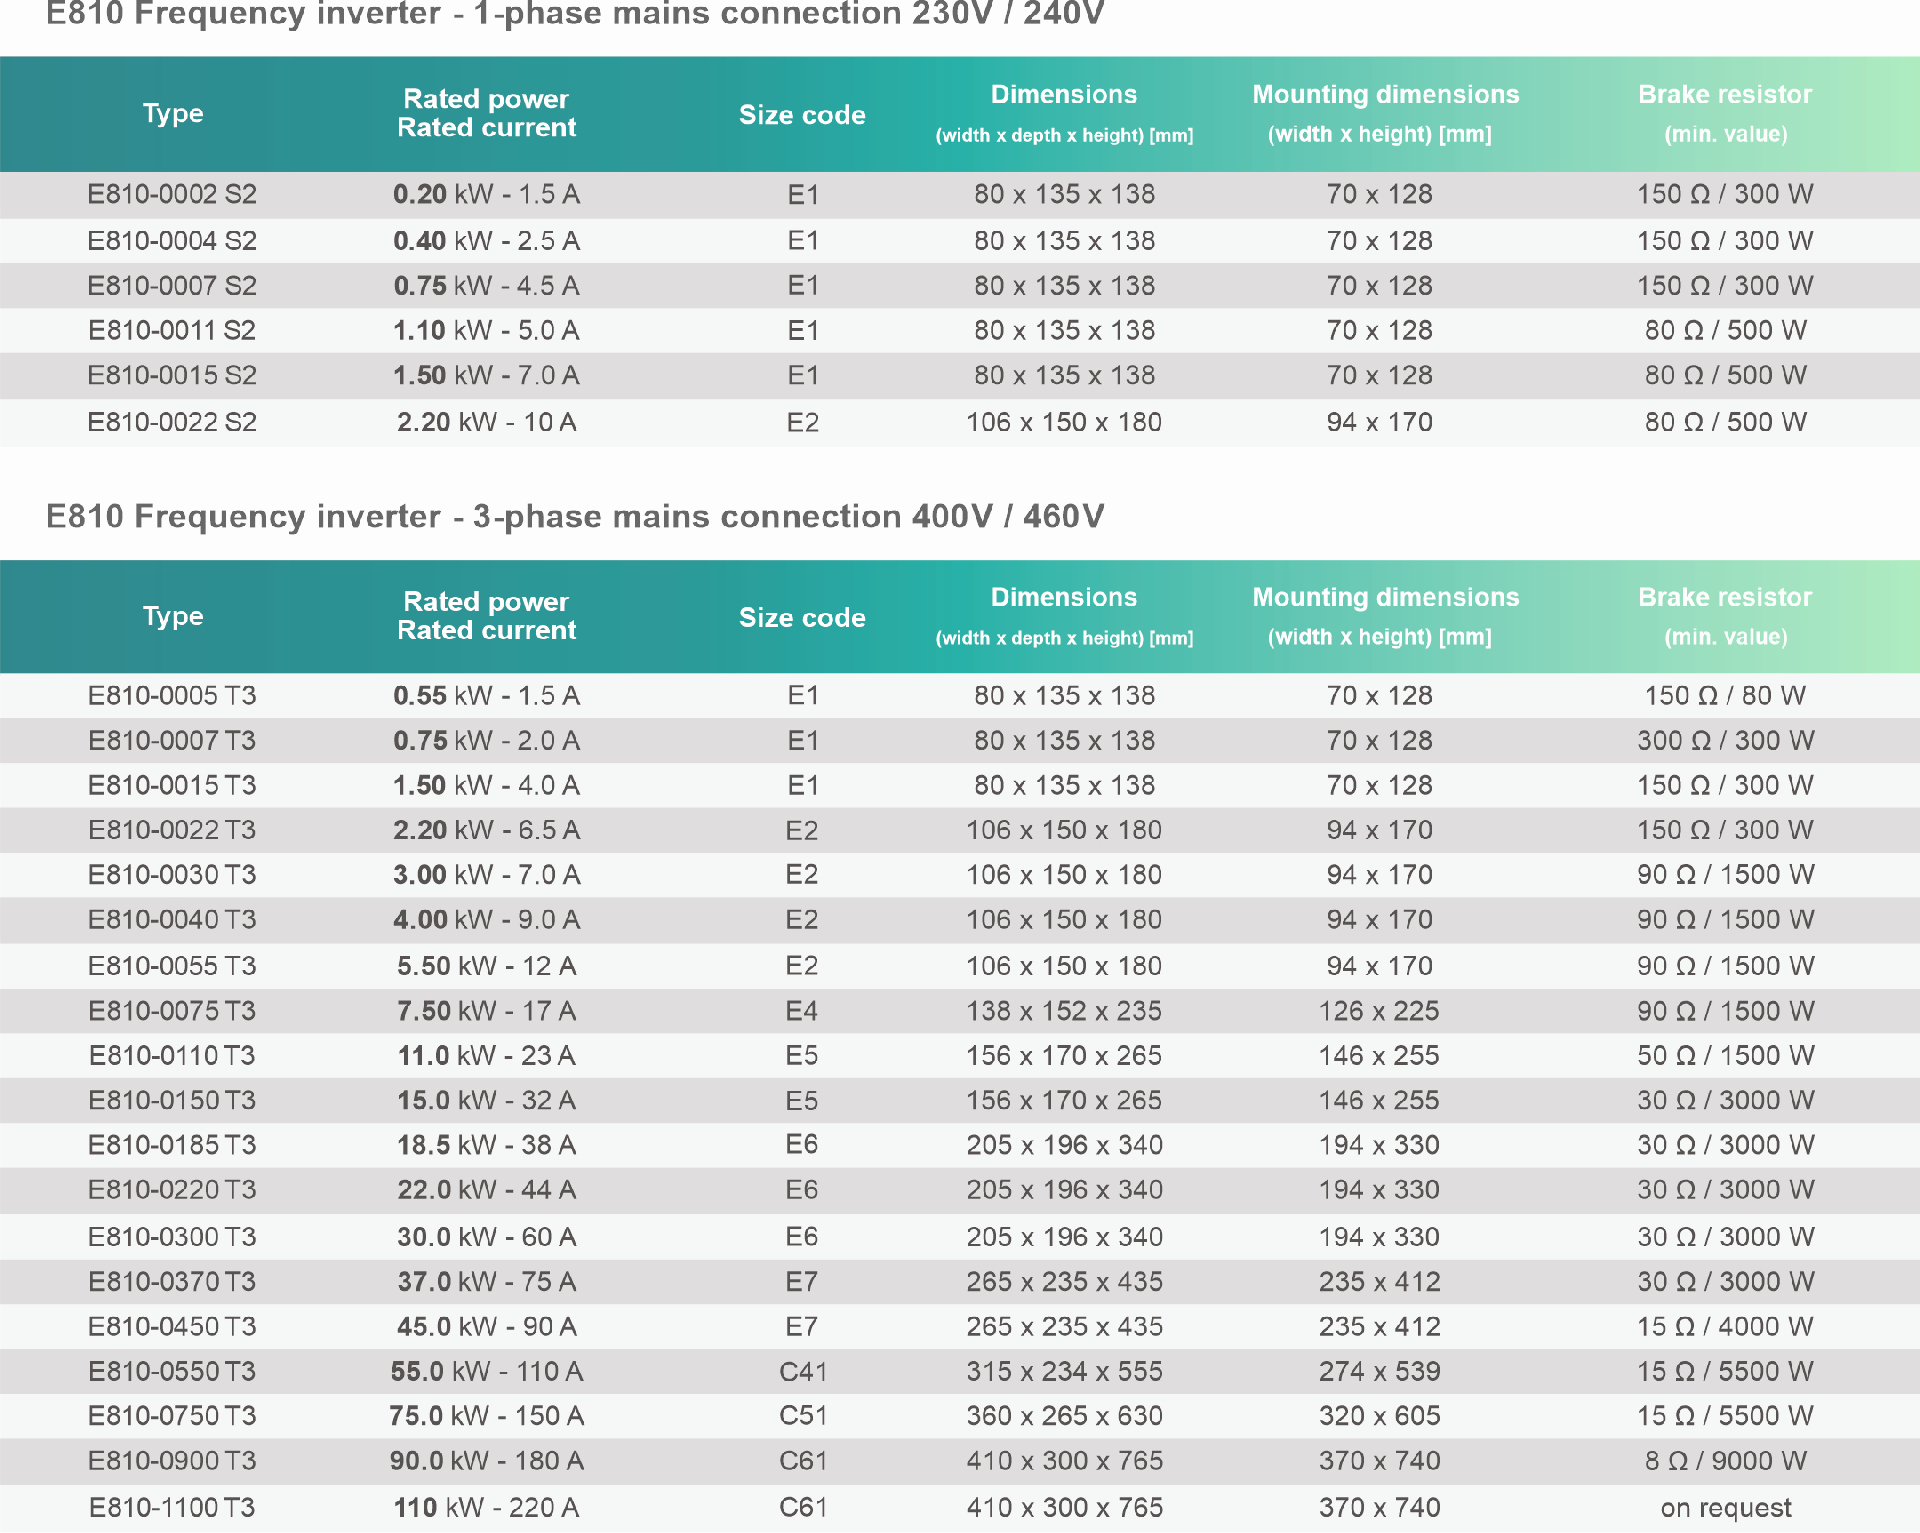
Task: Click the Brake resistor header in first table
Action: click(x=1725, y=113)
